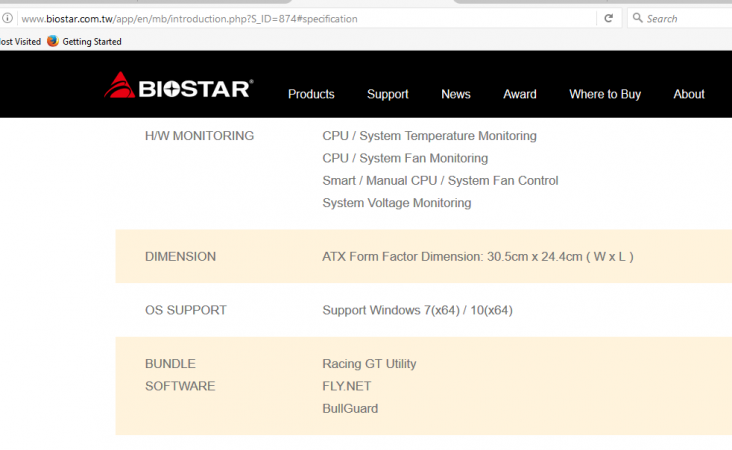Select 'CPU / System Temperature Monitoring' text
This screenshot has height=450, width=732.
click(429, 136)
